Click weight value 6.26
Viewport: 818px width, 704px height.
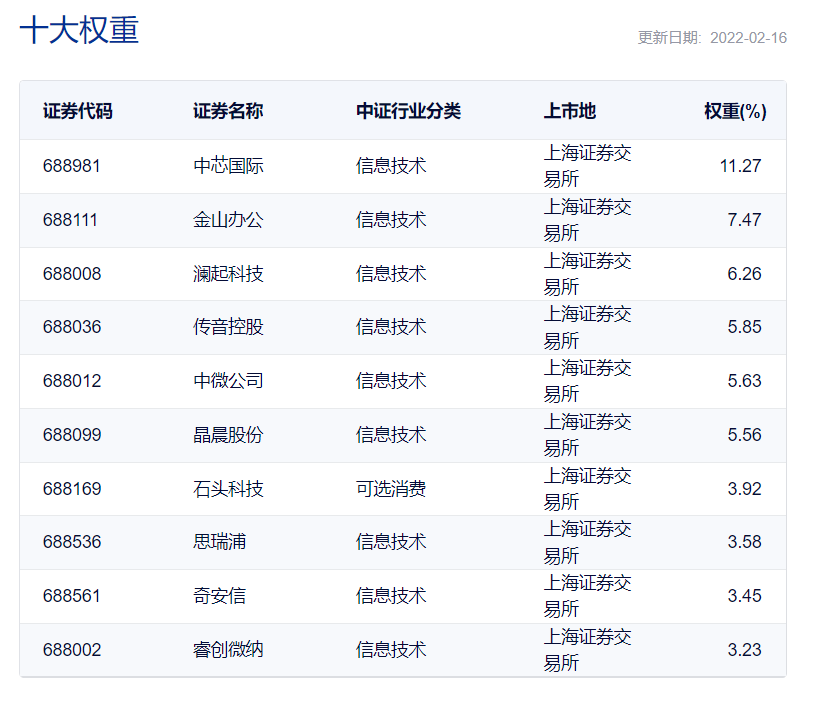(744, 274)
